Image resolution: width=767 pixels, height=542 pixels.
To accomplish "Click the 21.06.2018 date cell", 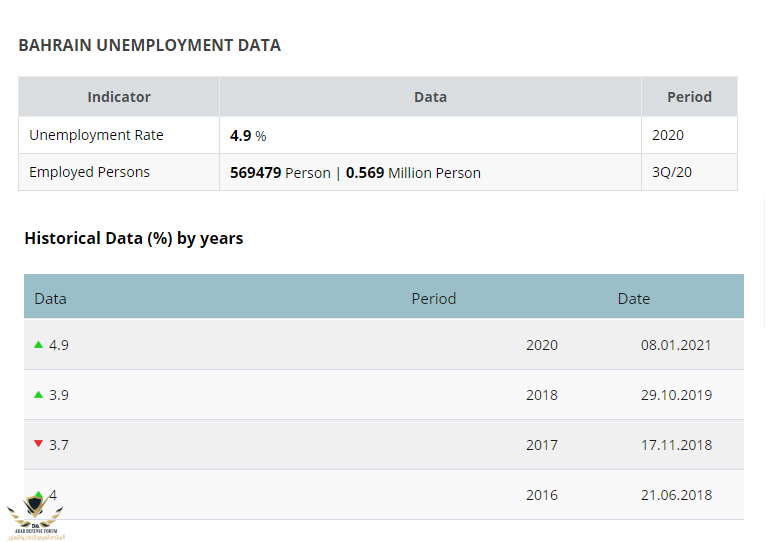I will tap(676, 495).
